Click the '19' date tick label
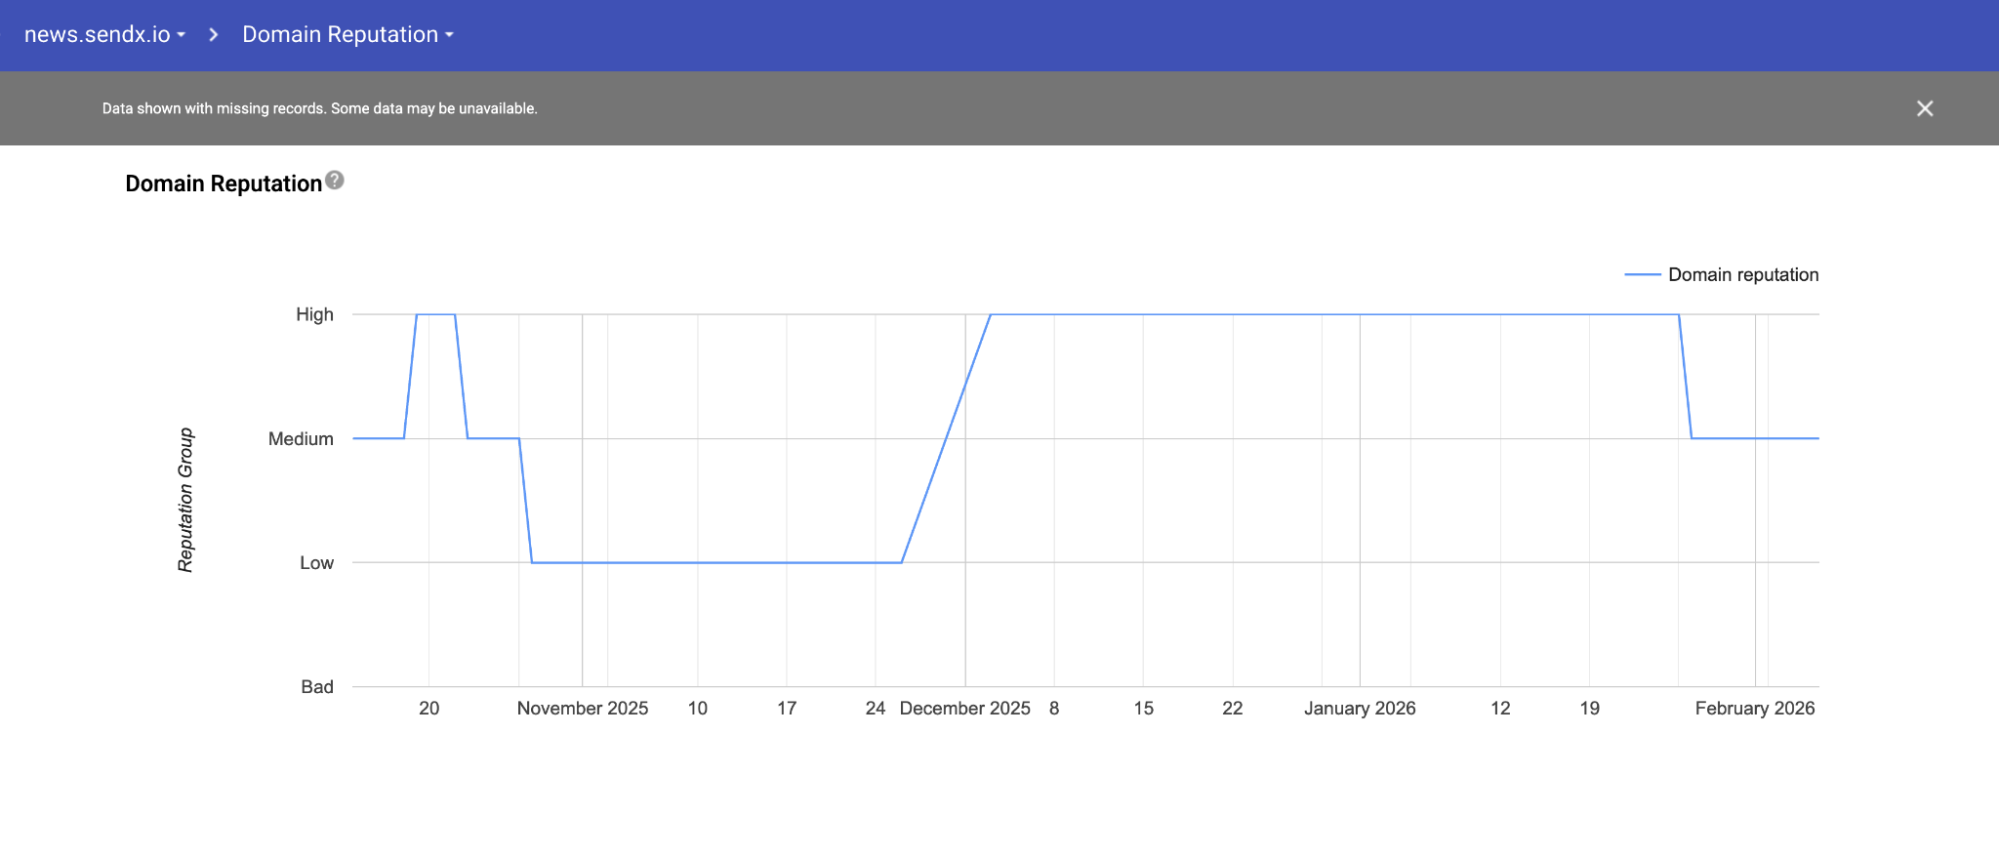The height and width of the screenshot is (863, 1999). [x=1589, y=708]
